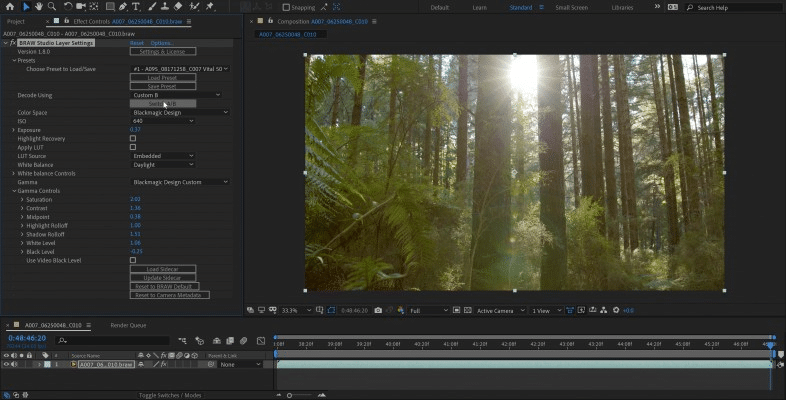Image resolution: width=786 pixels, height=400 pixels.
Task: Check the Apply LUT checkbox
Action: [133, 147]
